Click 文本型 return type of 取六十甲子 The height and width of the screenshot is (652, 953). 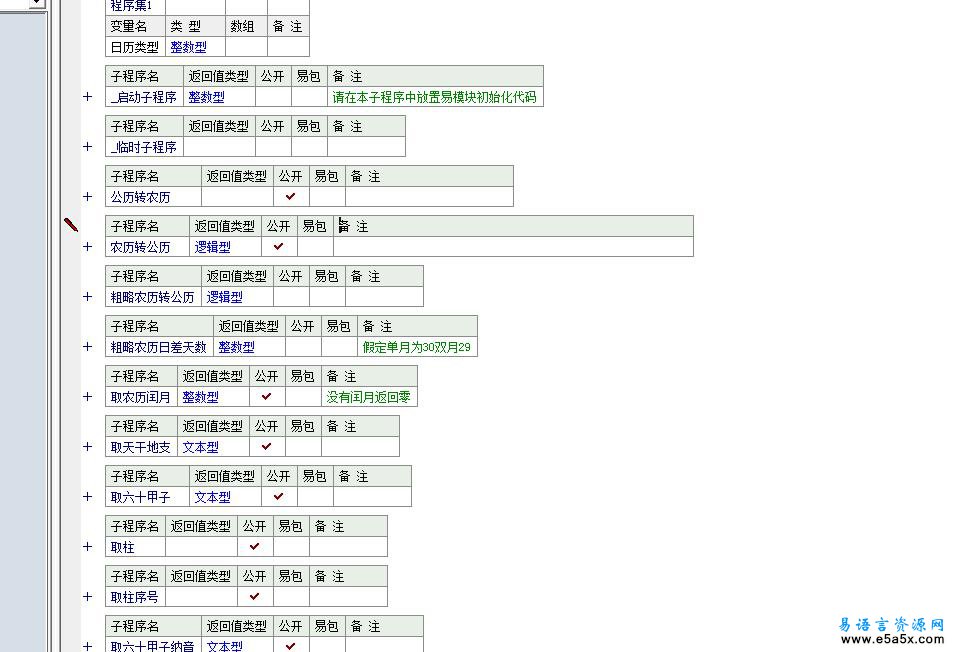pyautogui.click(x=213, y=496)
